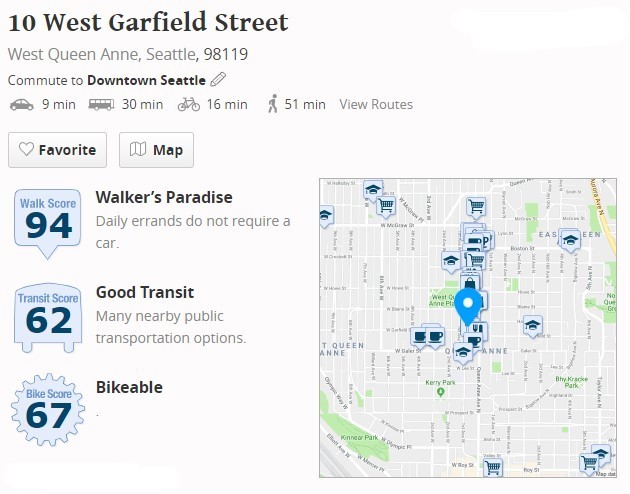
Task: Click the pencil icon to edit commute destination
Action: pyautogui.click(x=218, y=80)
